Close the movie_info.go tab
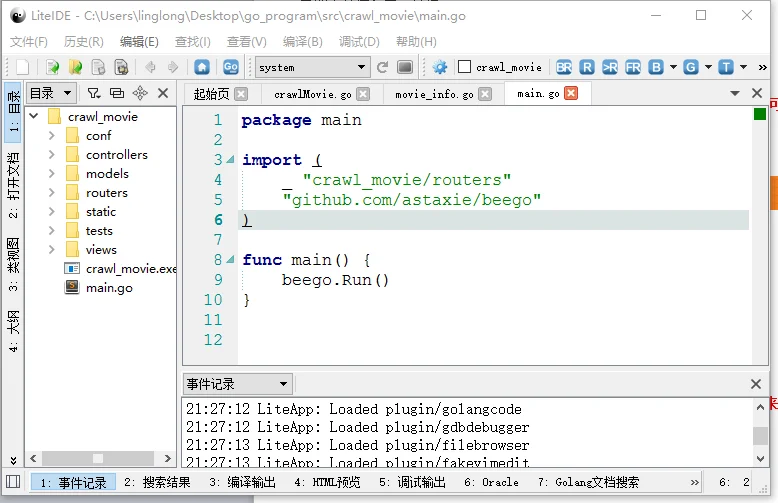 [485, 94]
